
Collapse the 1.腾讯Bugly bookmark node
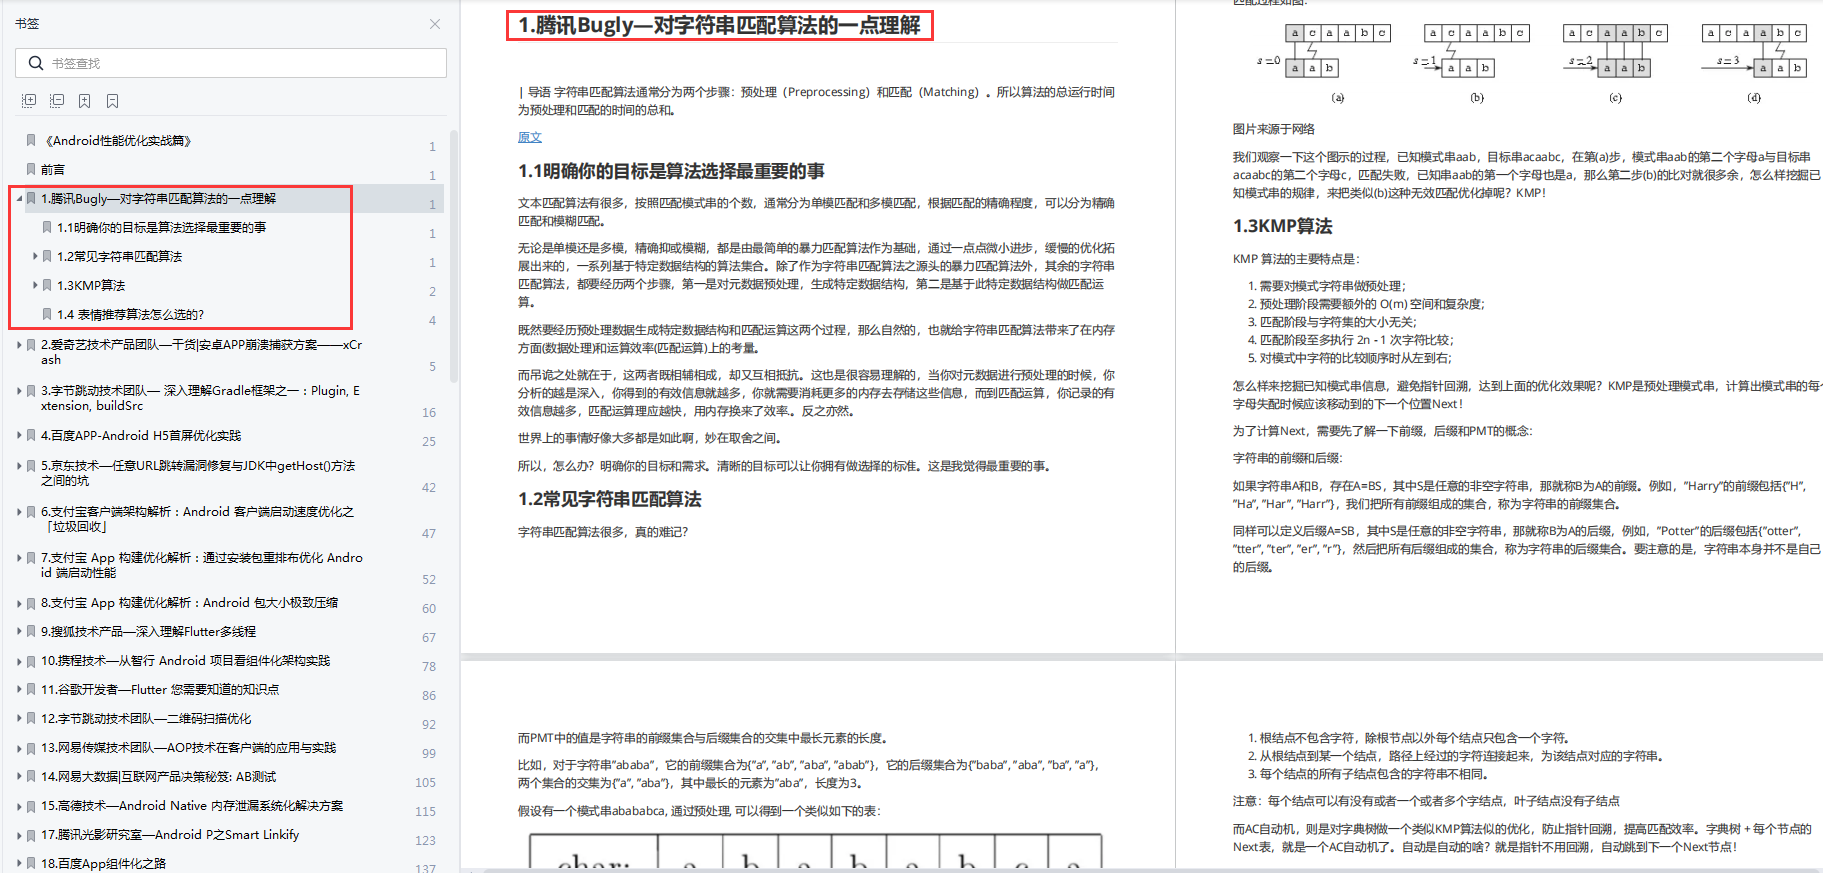click(19, 199)
